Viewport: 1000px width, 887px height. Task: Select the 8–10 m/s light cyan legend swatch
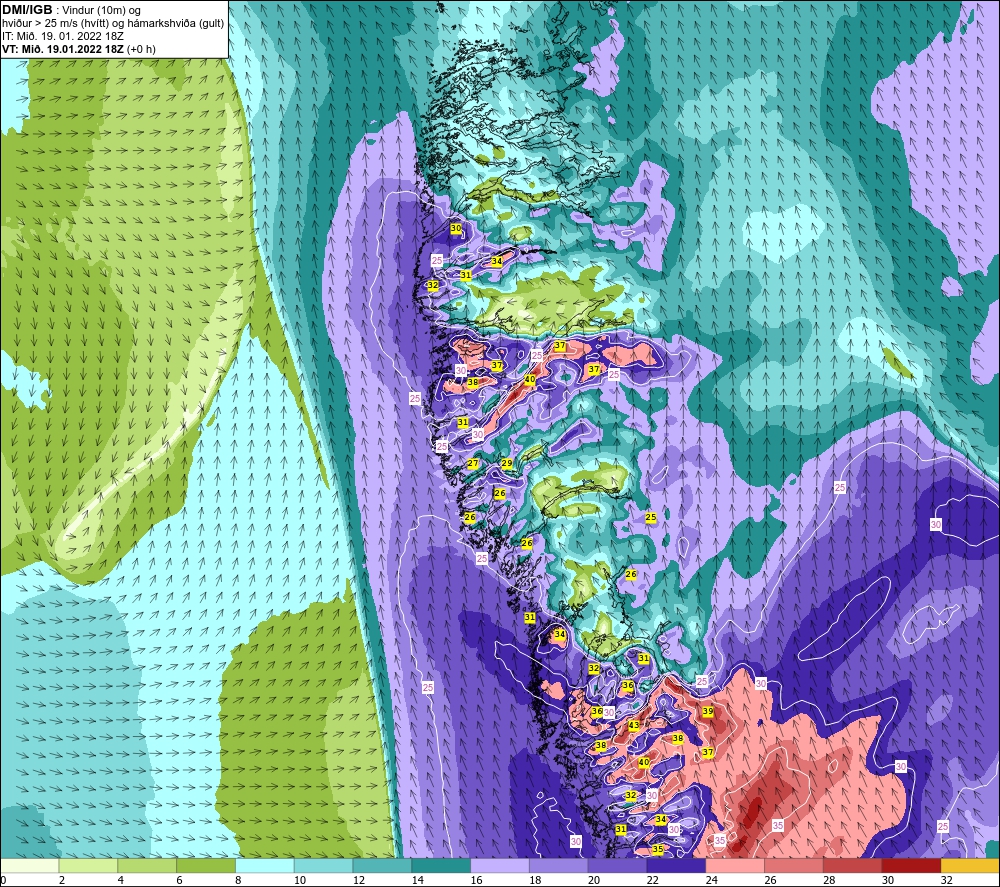(265, 865)
